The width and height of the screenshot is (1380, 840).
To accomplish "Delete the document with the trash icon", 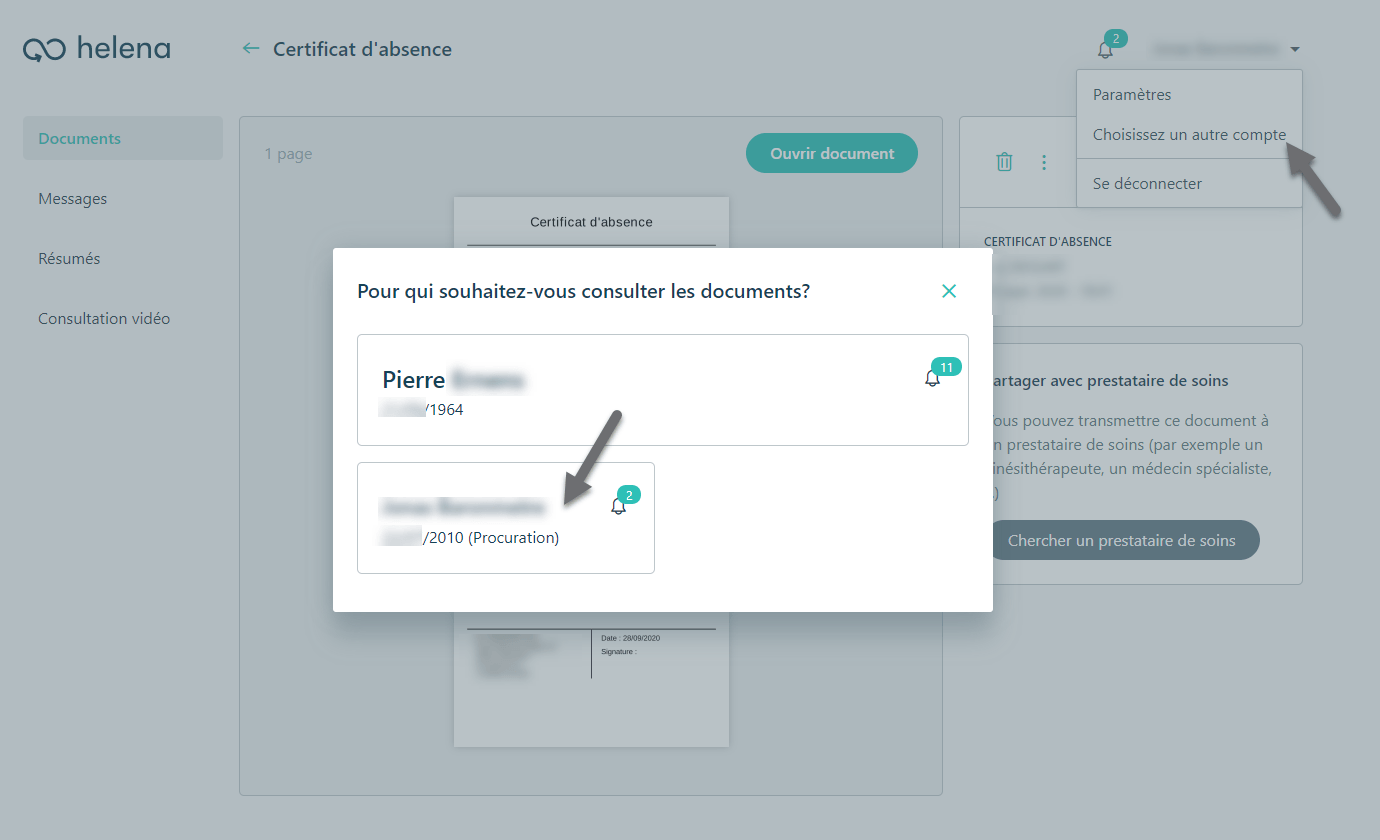I will pos(1005,162).
